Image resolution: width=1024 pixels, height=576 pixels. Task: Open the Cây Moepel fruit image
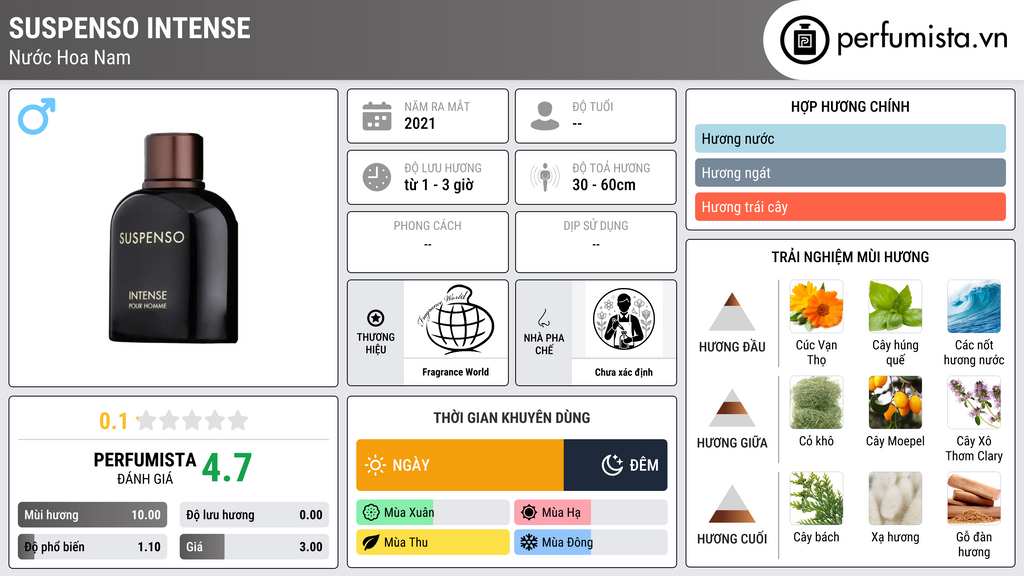(x=895, y=402)
